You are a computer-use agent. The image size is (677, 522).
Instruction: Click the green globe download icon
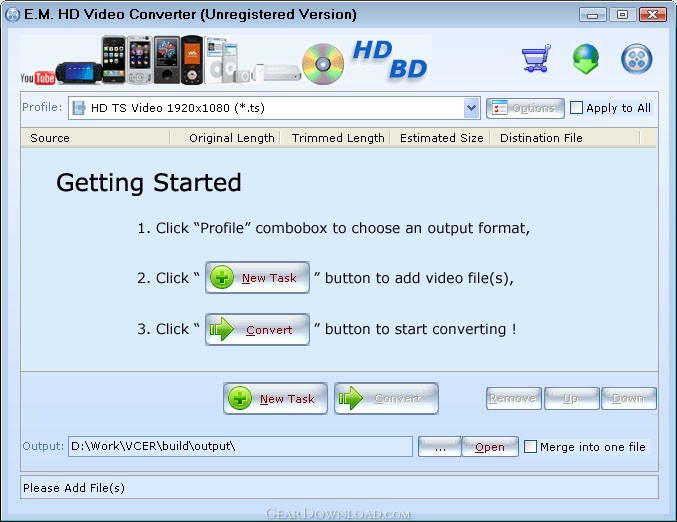(586, 59)
